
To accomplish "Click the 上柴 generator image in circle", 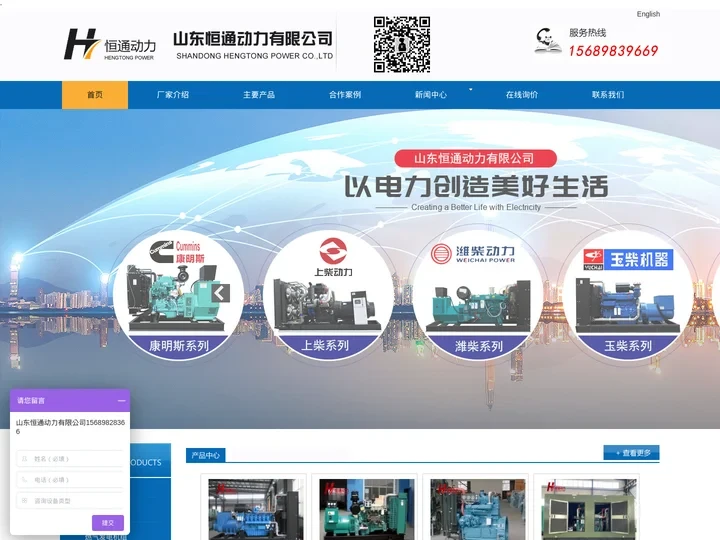I will coord(327,304).
